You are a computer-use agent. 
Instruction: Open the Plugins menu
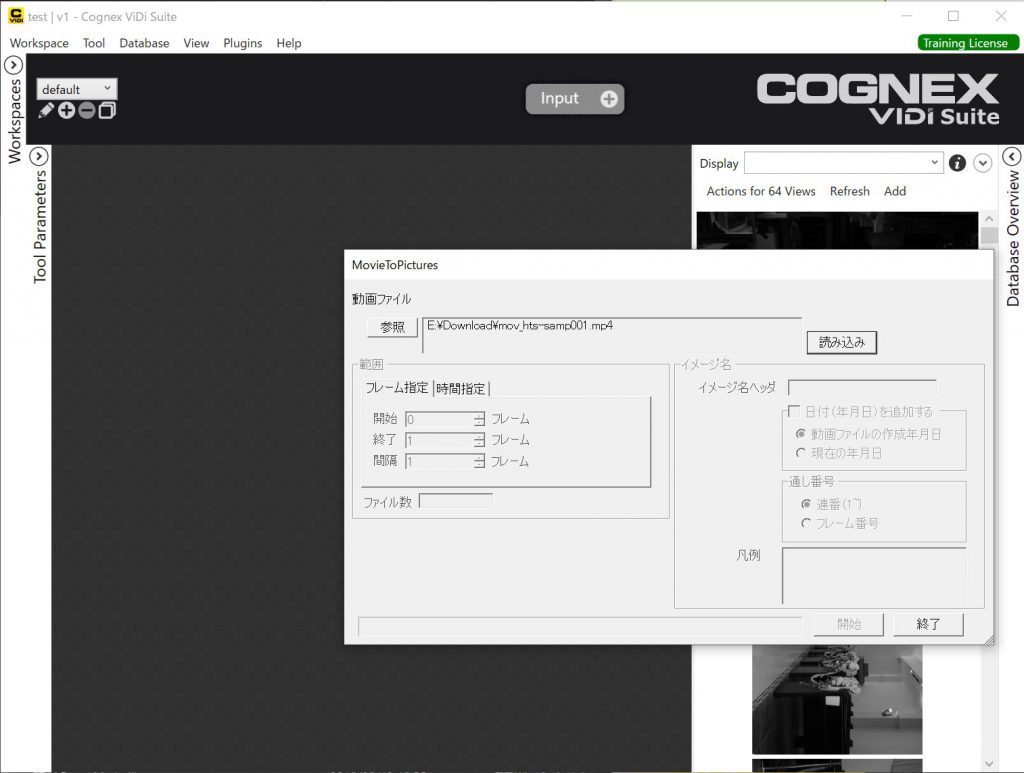pos(242,43)
